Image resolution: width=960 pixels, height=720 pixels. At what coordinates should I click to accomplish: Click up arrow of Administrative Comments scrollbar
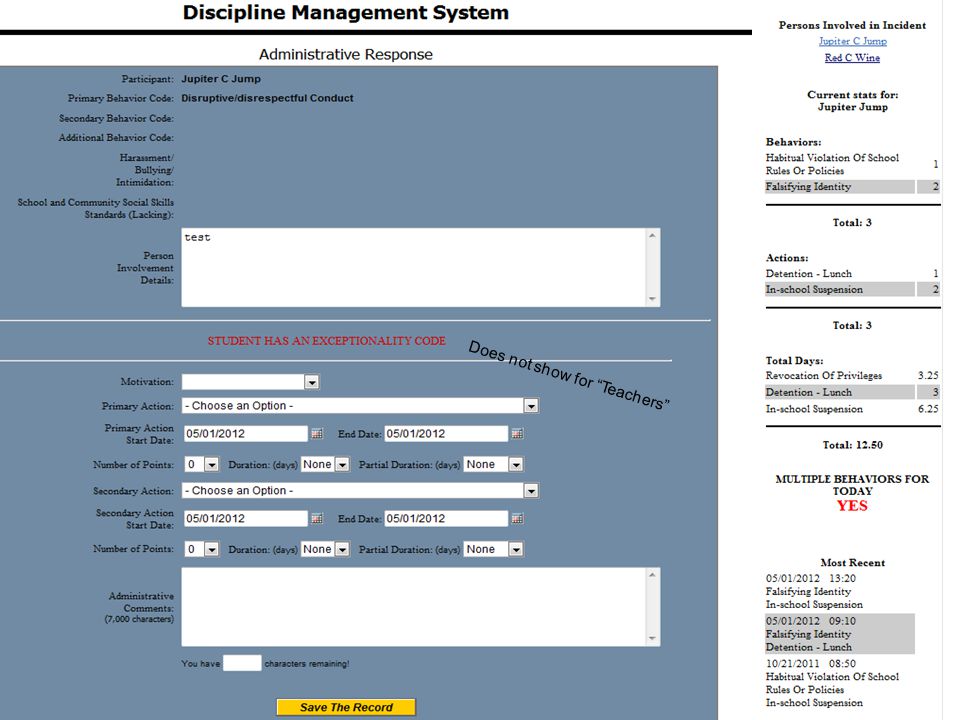[653, 575]
